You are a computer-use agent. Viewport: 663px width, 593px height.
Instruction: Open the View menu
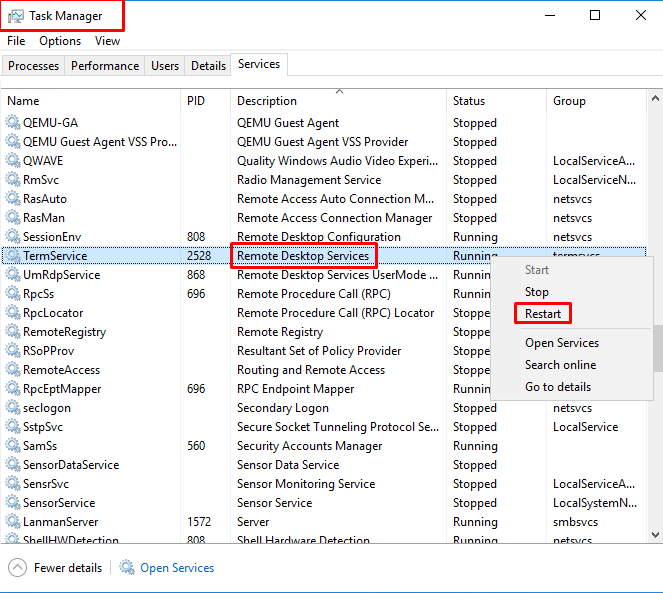coord(107,41)
